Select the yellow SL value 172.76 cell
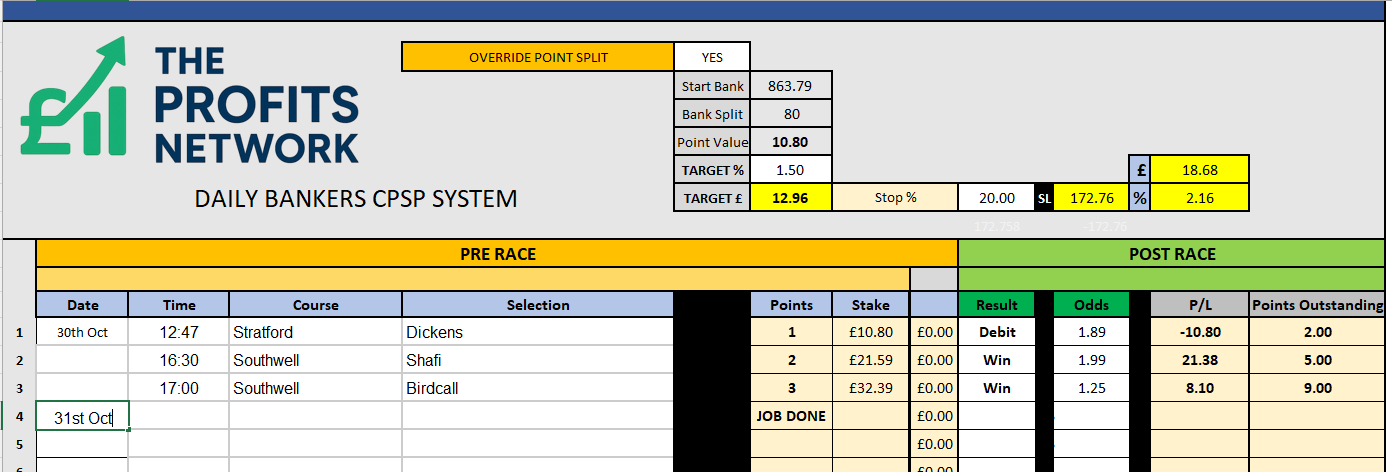 point(1091,198)
